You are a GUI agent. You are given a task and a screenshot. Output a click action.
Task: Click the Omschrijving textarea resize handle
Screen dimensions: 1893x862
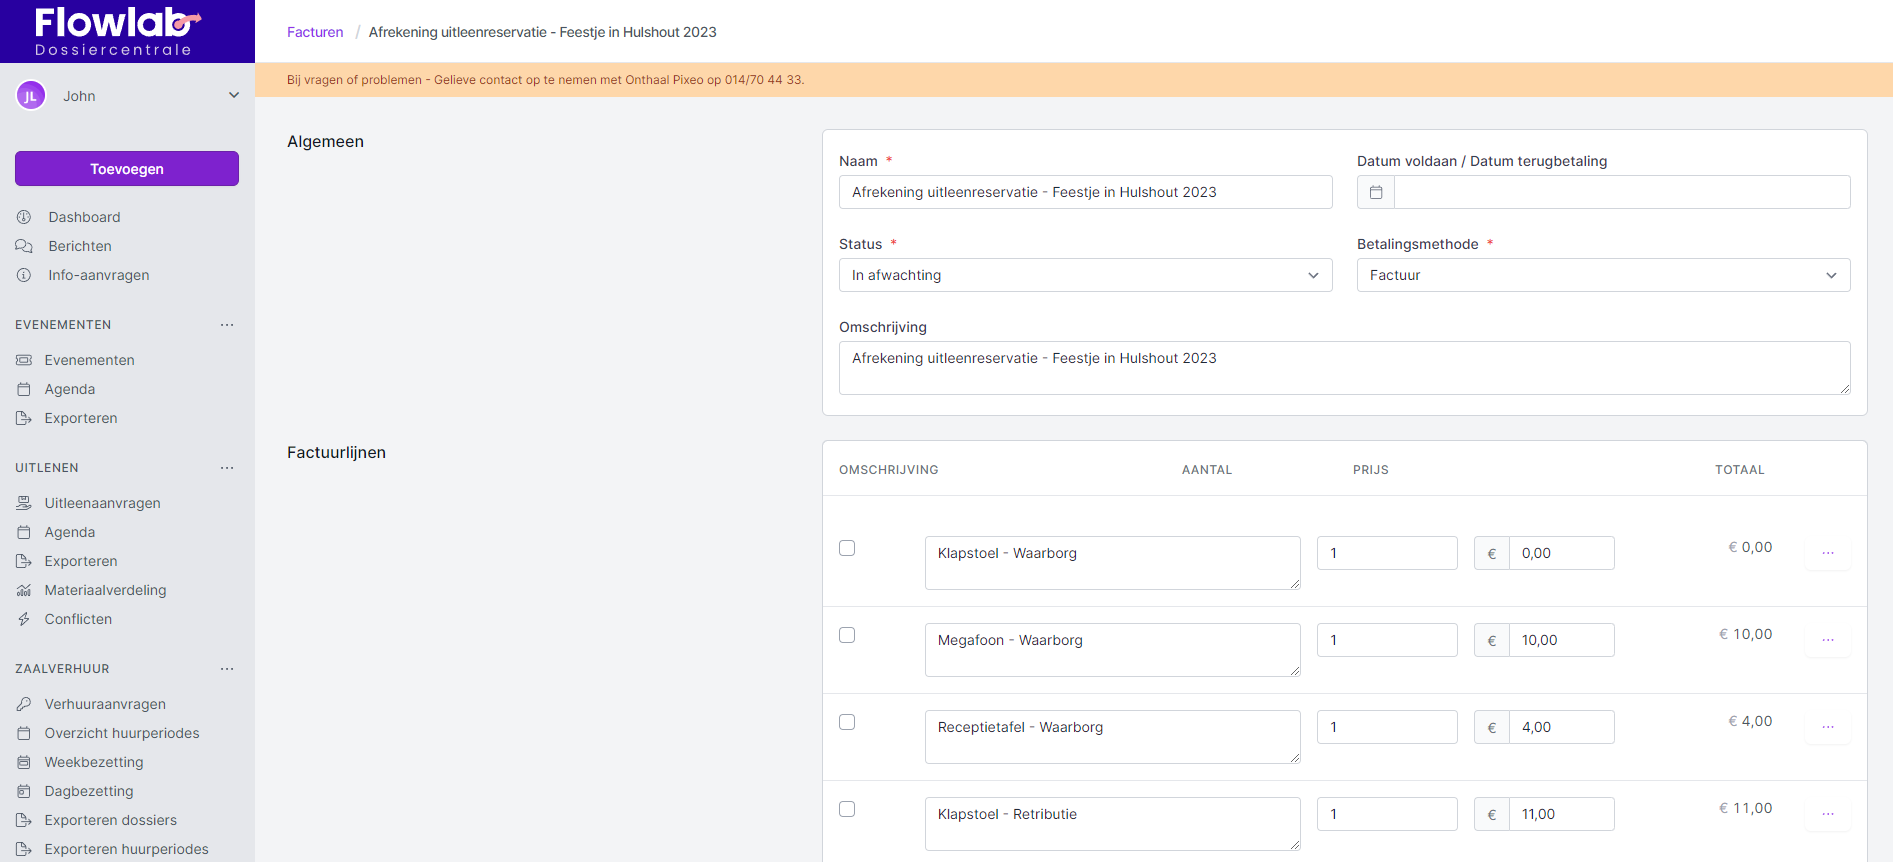pos(1844,389)
